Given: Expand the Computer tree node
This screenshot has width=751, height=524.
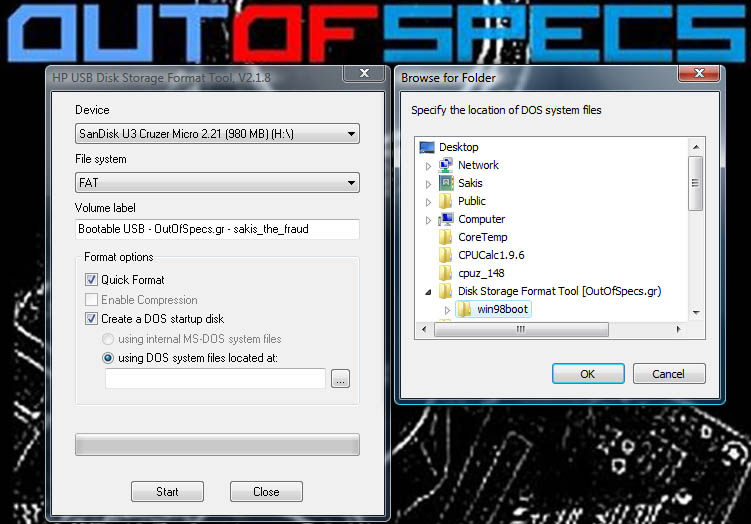Looking at the screenshot, I should click(x=428, y=220).
